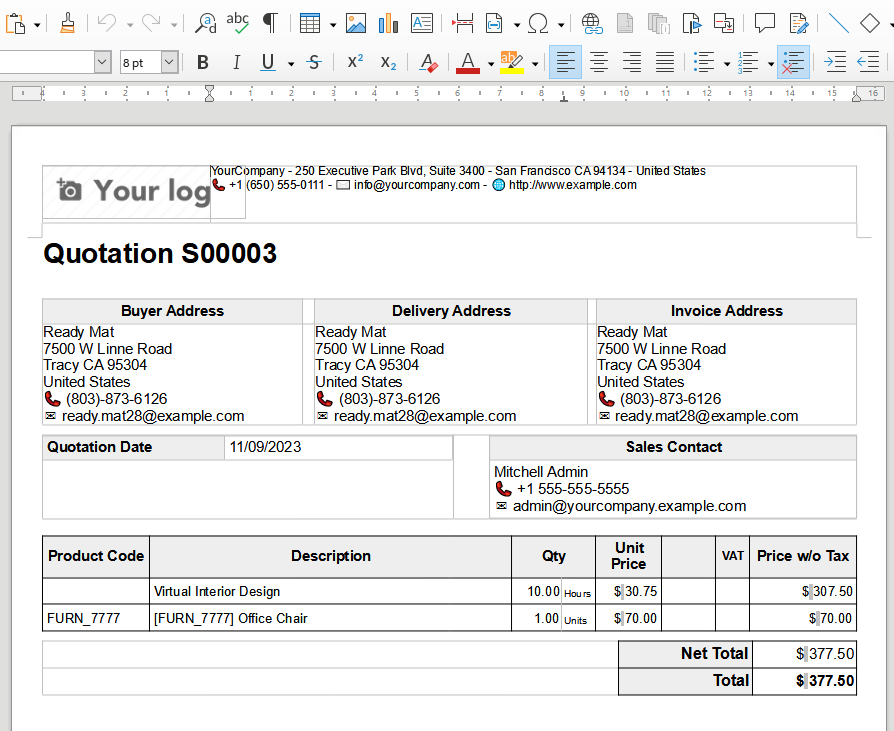Run the spelling check

coord(237,24)
